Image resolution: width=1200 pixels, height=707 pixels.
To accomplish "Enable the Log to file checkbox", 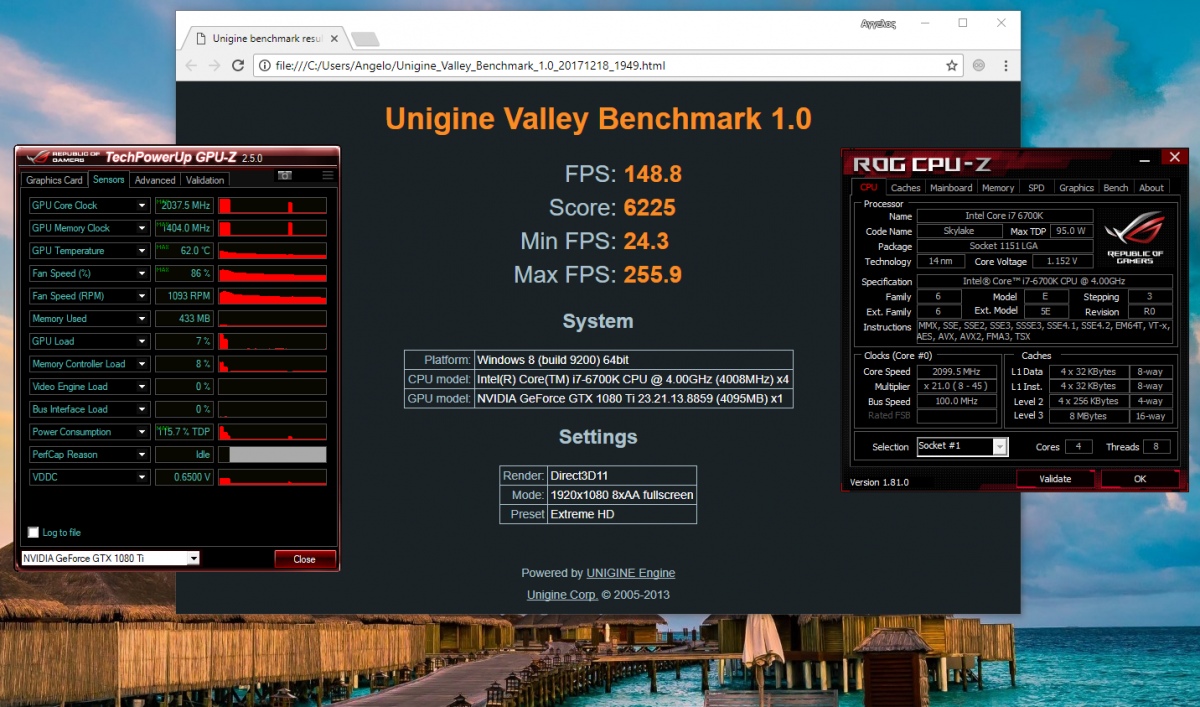I will pos(34,533).
